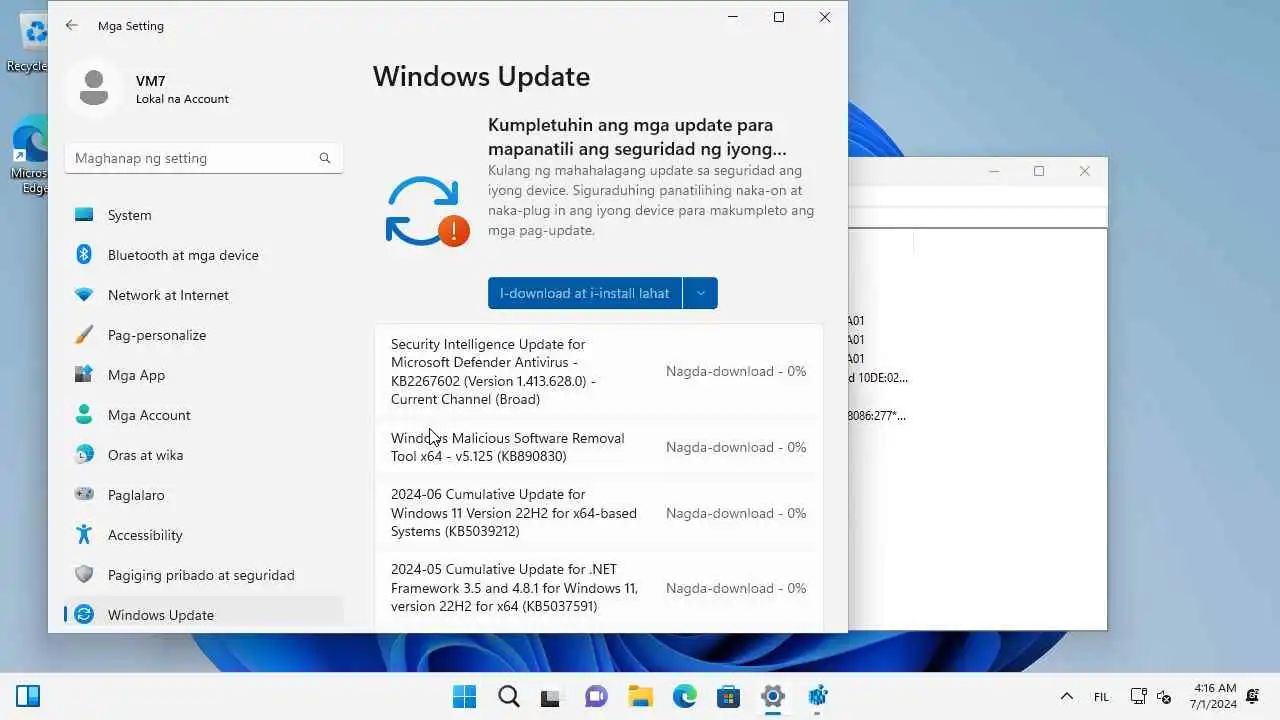1280x720 pixels.
Task: Select Oras at wika category
Action: click(204, 455)
